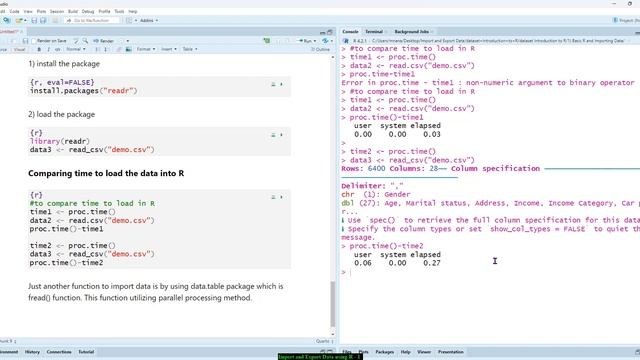Image resolution: width=640 pixels, height=360 pixels.
Task: Expand the open file recent dropdown arrow
Action: (x=25, y=20)
